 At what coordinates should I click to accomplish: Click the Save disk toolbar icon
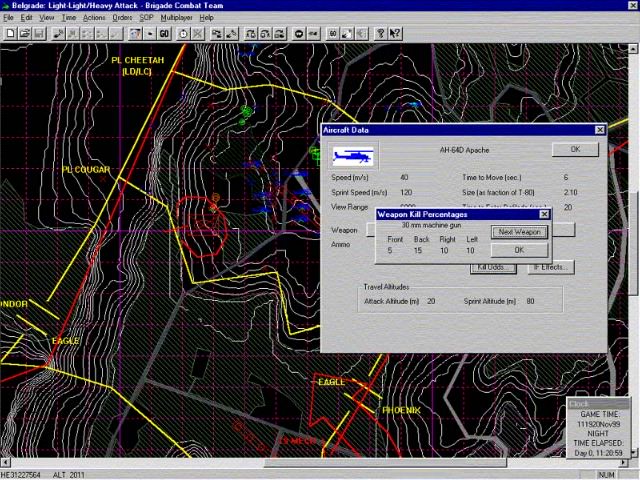tap(39, 33)
